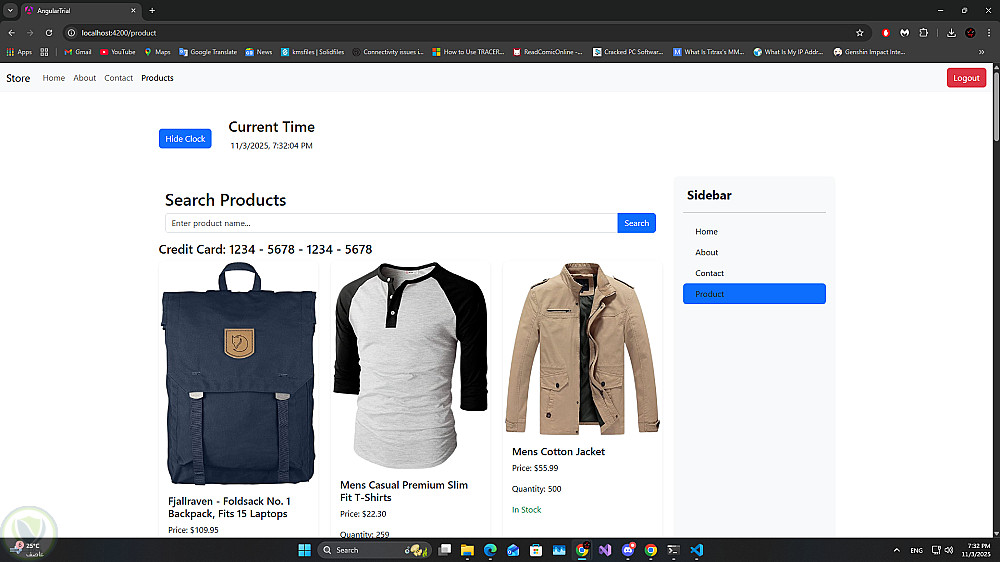Viewport: 1000px width, 562px height.
Task: Open Visual Studio from taskbar
Action: point(605,550)
